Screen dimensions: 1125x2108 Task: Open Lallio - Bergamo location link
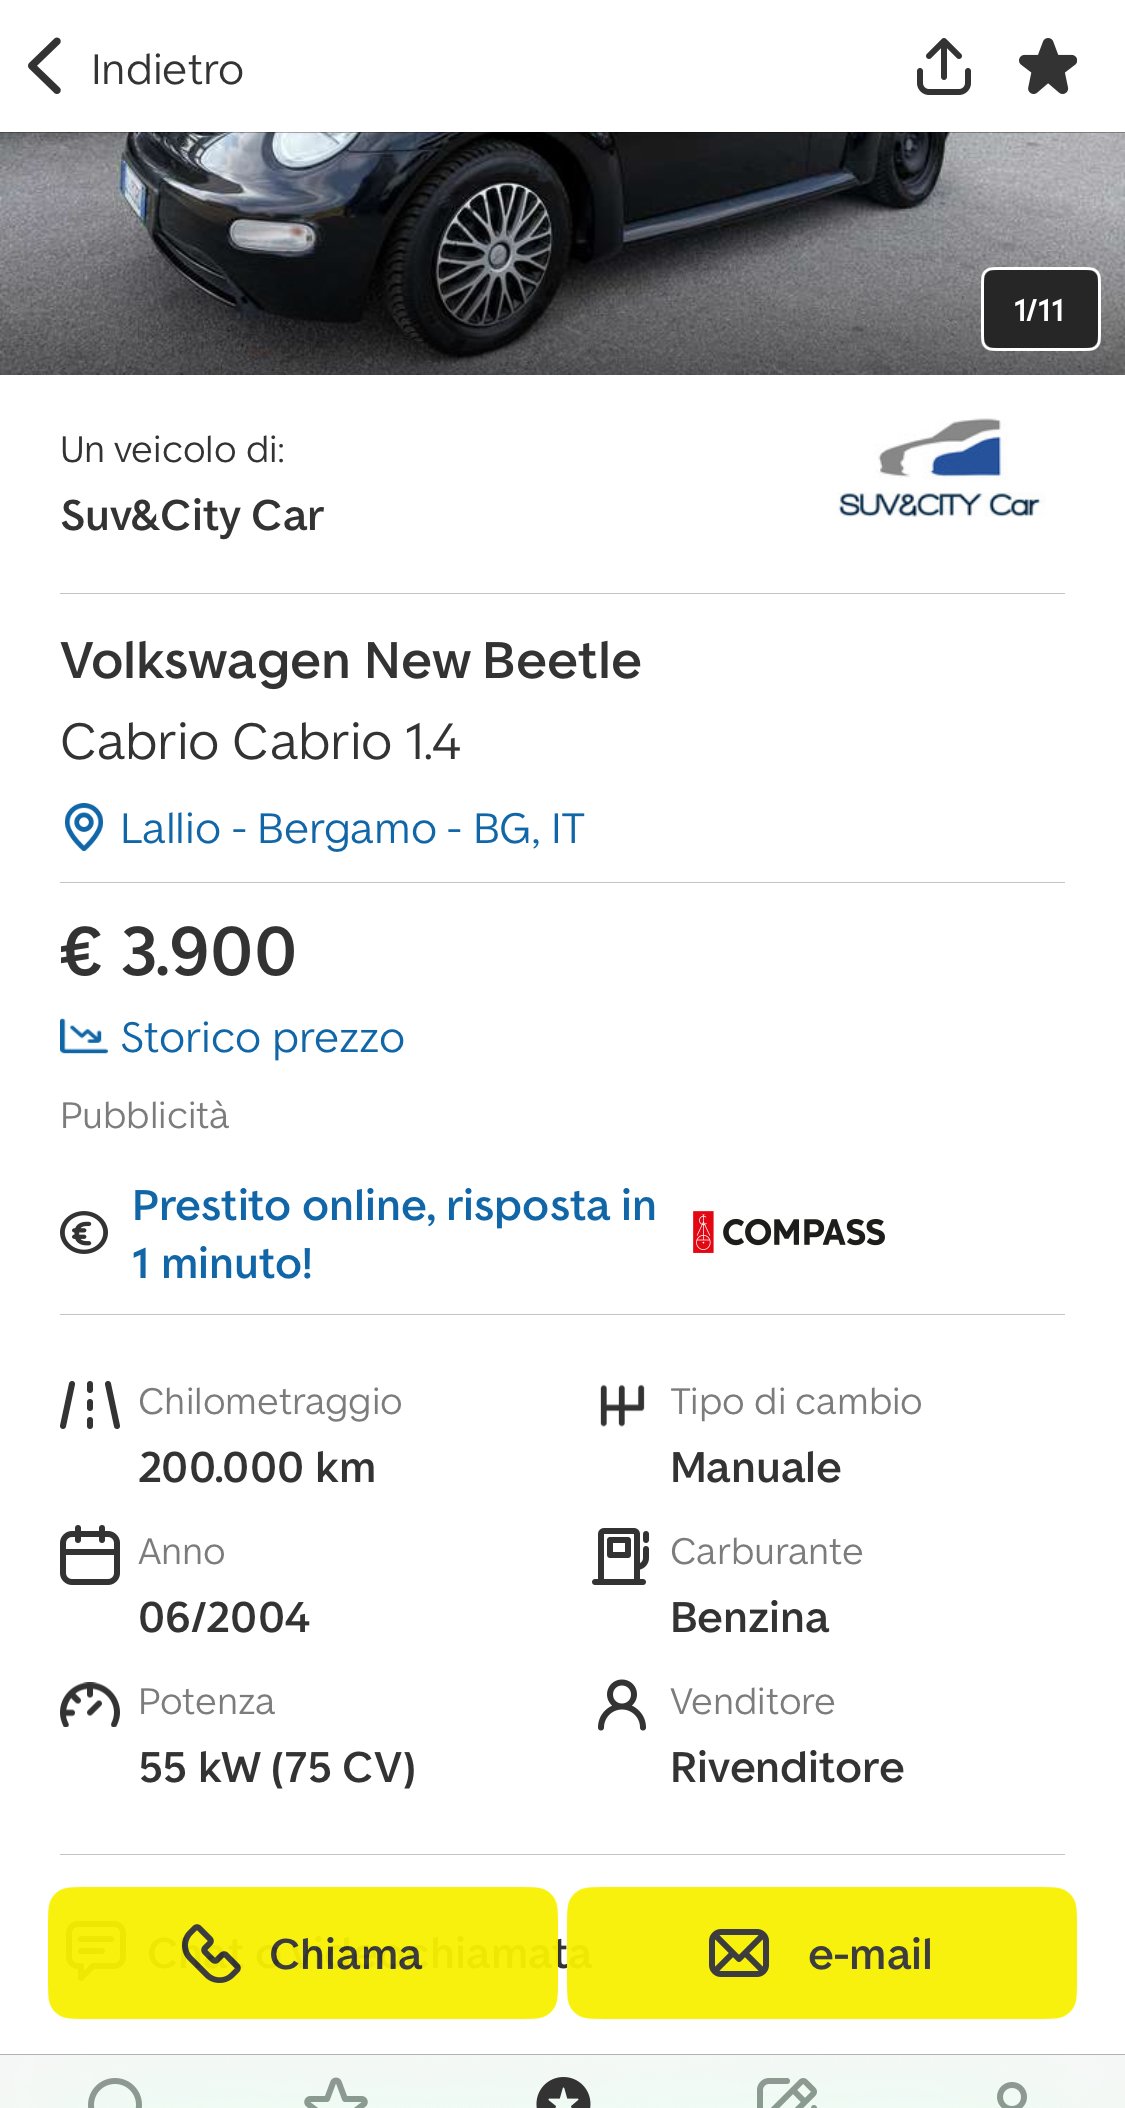pos(352,829)
